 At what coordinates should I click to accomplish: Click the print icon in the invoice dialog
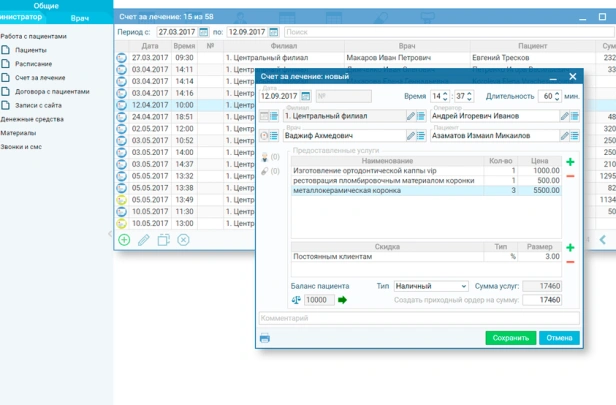(x=265, y=338)
